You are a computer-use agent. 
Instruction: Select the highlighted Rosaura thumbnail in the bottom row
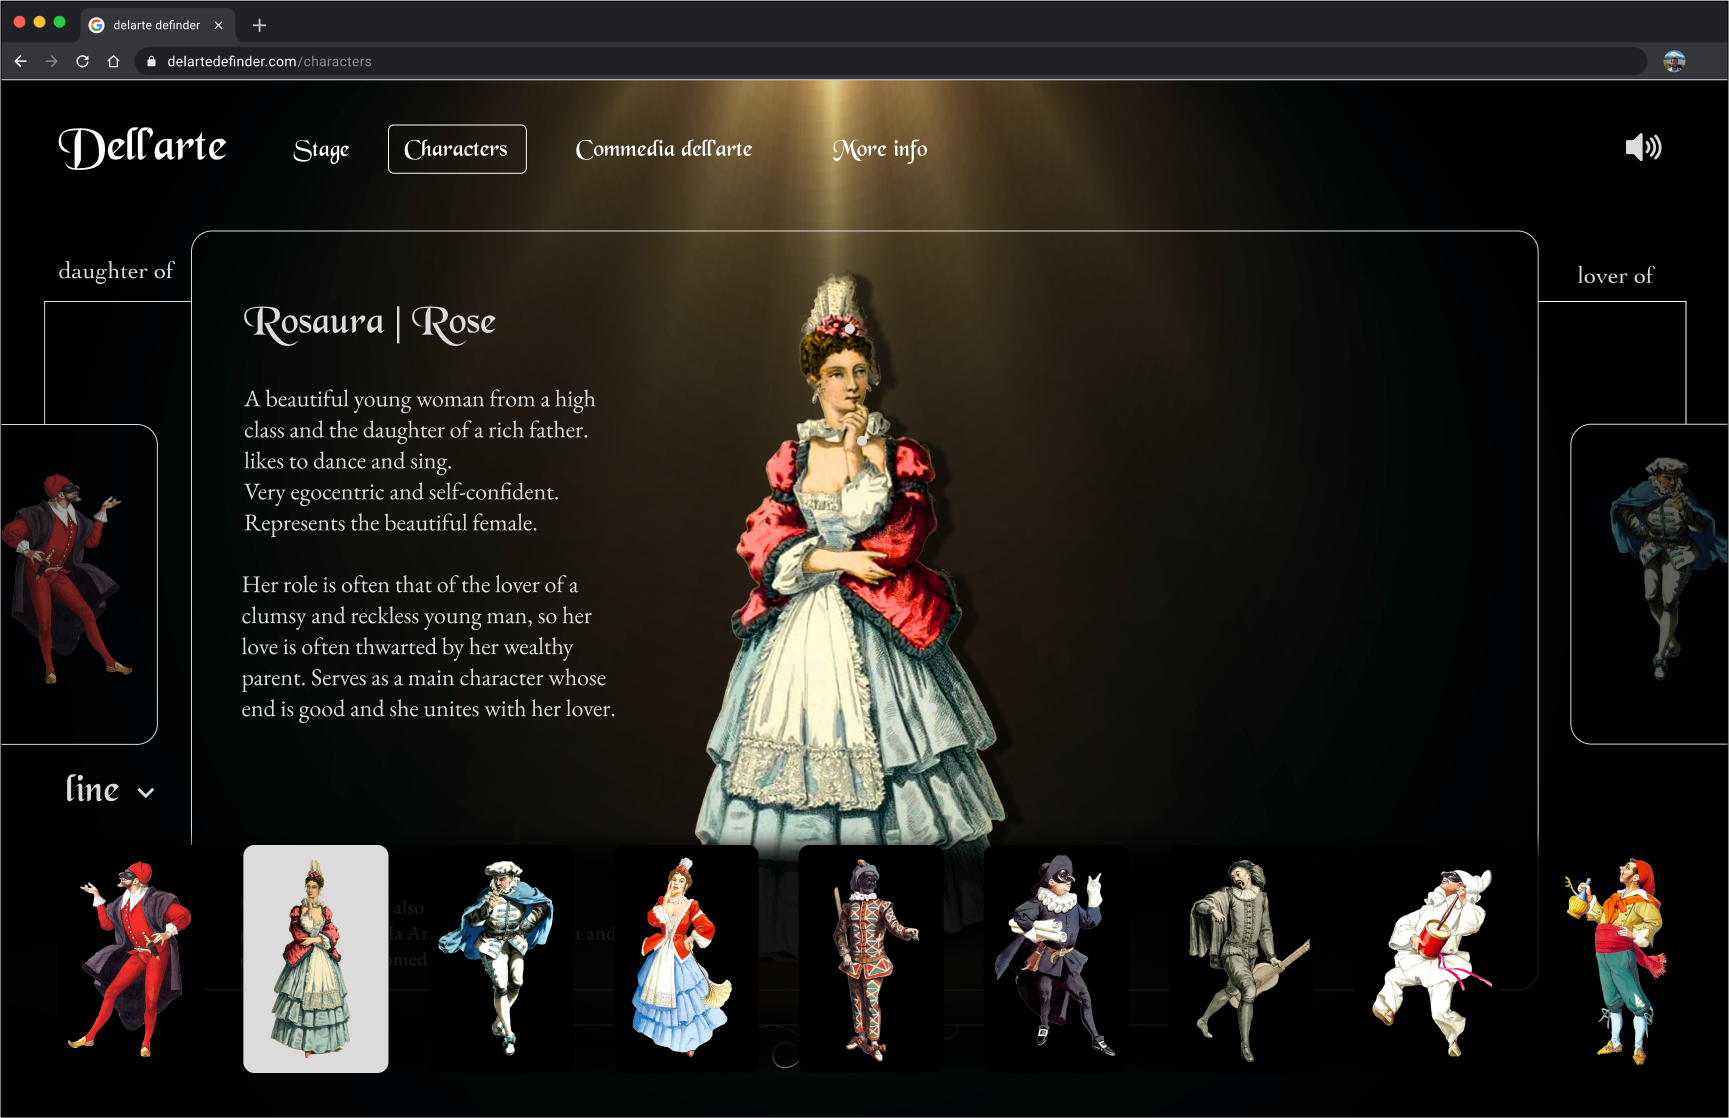316,959
